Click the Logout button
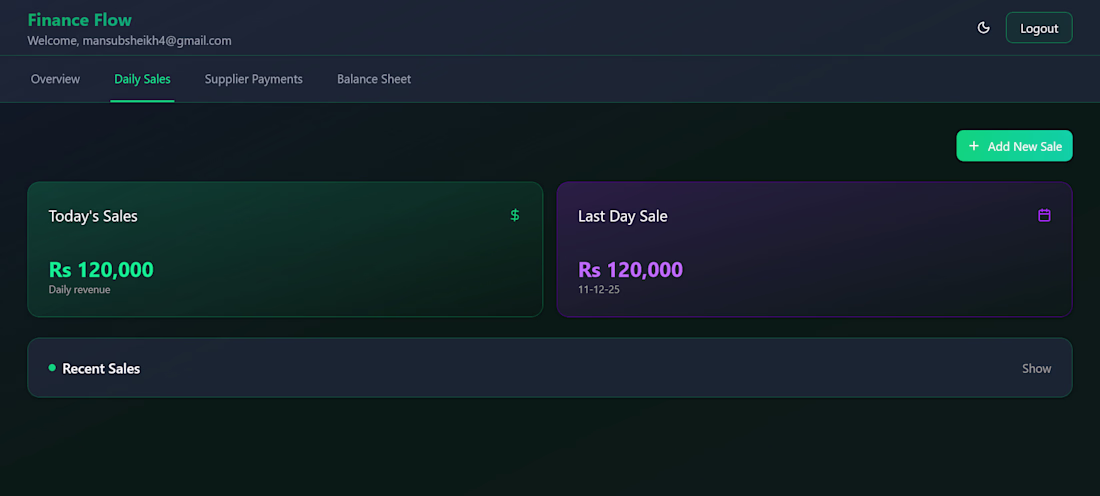 1039,28
